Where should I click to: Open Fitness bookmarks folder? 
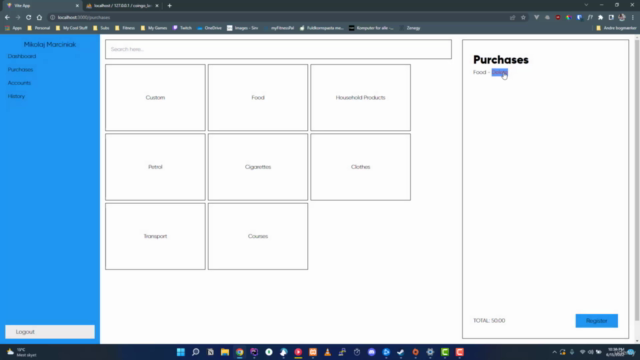(x=125, y=28)
